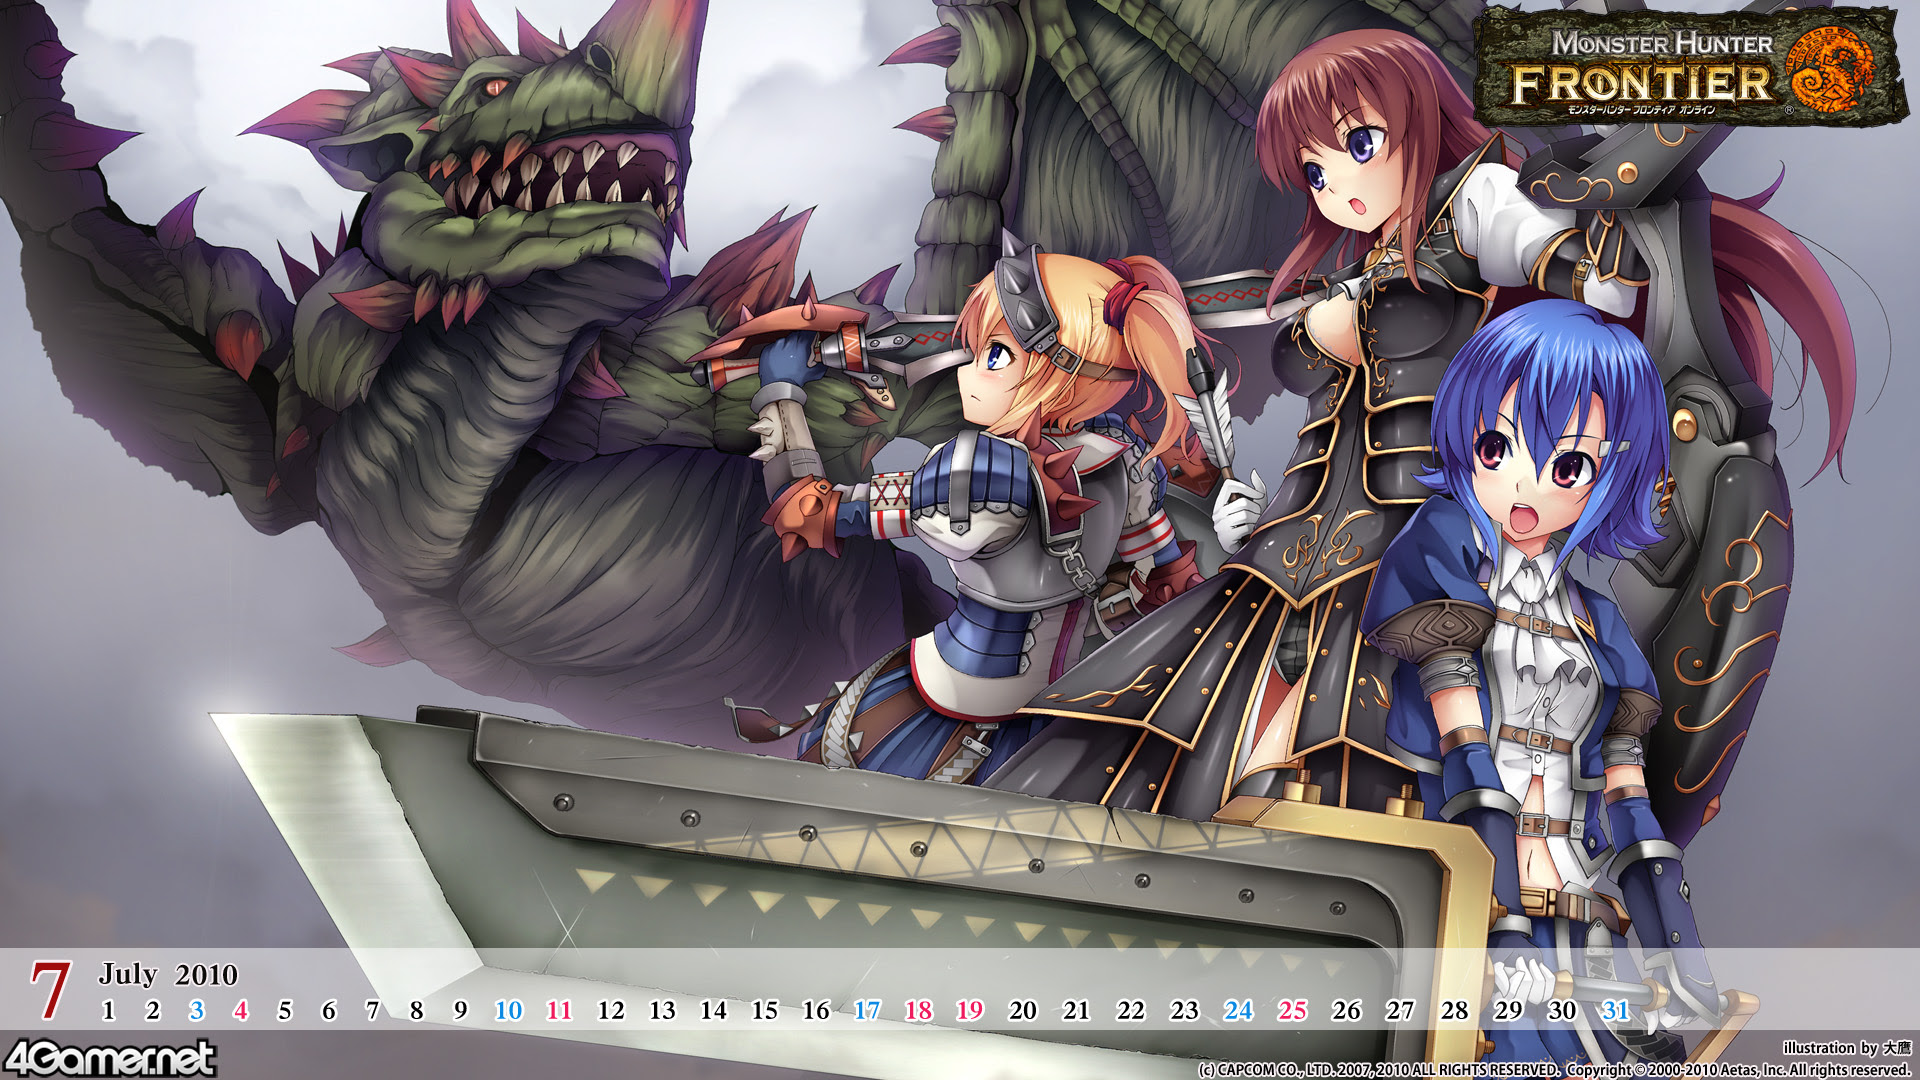The height and width of the screenshot is (1080, 1920).
Task: Select calendar date 22
Action: tap(1130, 1010)
